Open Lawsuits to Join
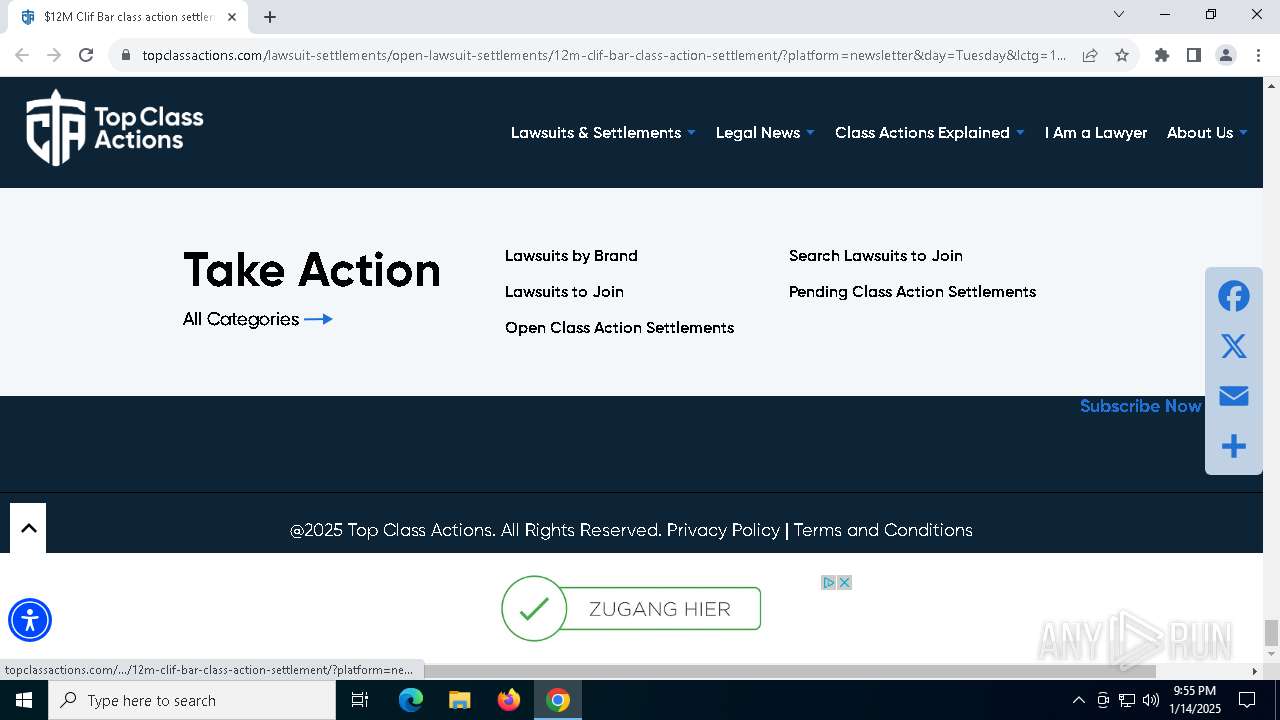Viewport: 1280px width, 720px height. pyautogui.click(x=564, y=292)
